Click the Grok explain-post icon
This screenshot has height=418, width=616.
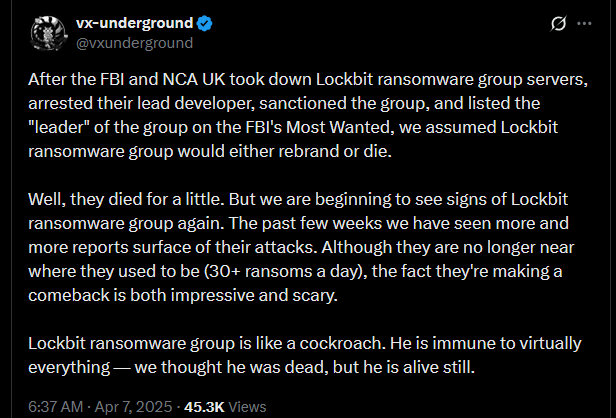(562, 23)
